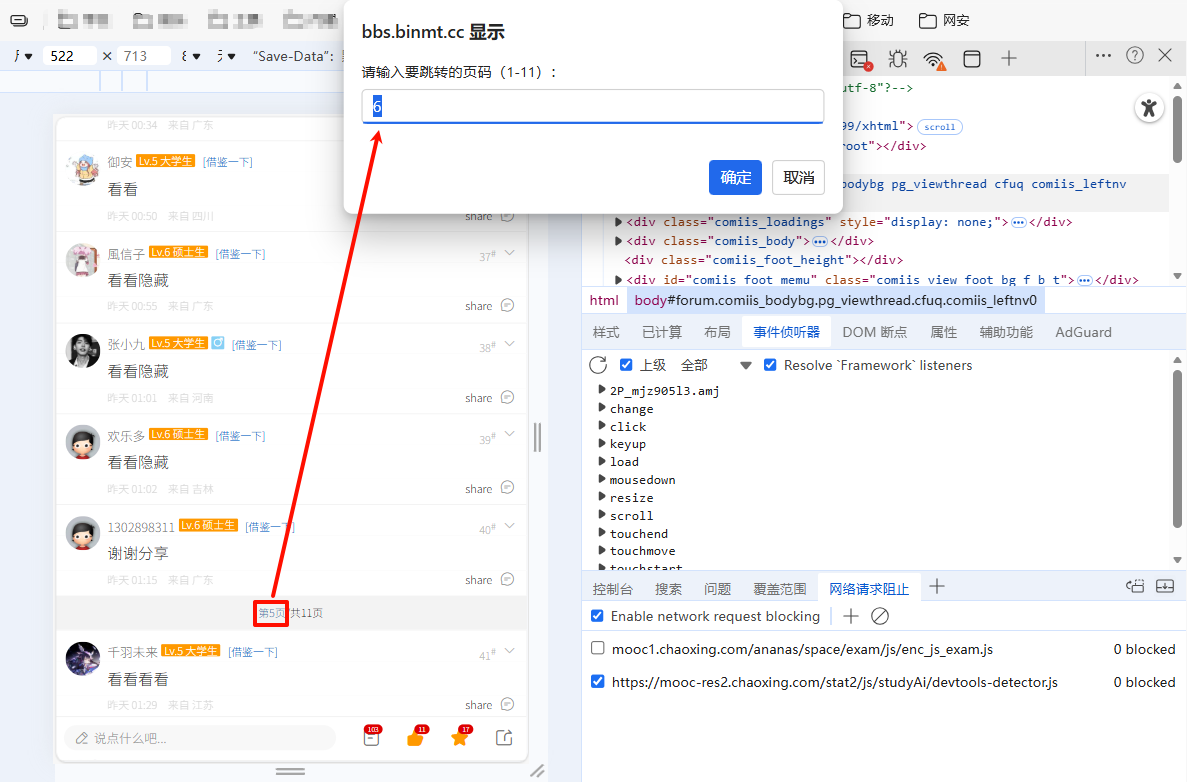
Task: Open the post options chevron on 風信子's post
Action: point(509,253)
